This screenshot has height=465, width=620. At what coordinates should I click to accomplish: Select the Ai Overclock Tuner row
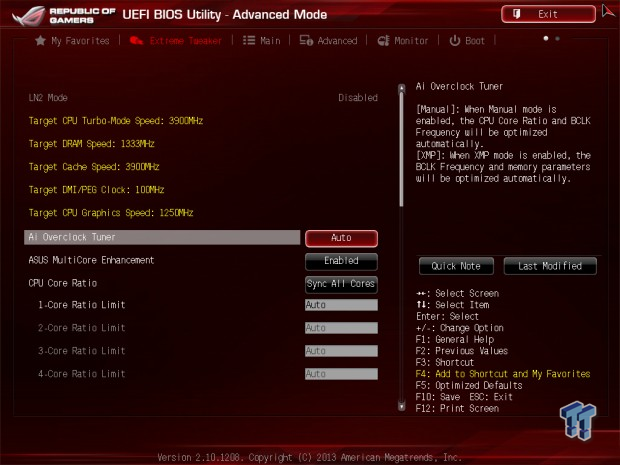point(162,238)
